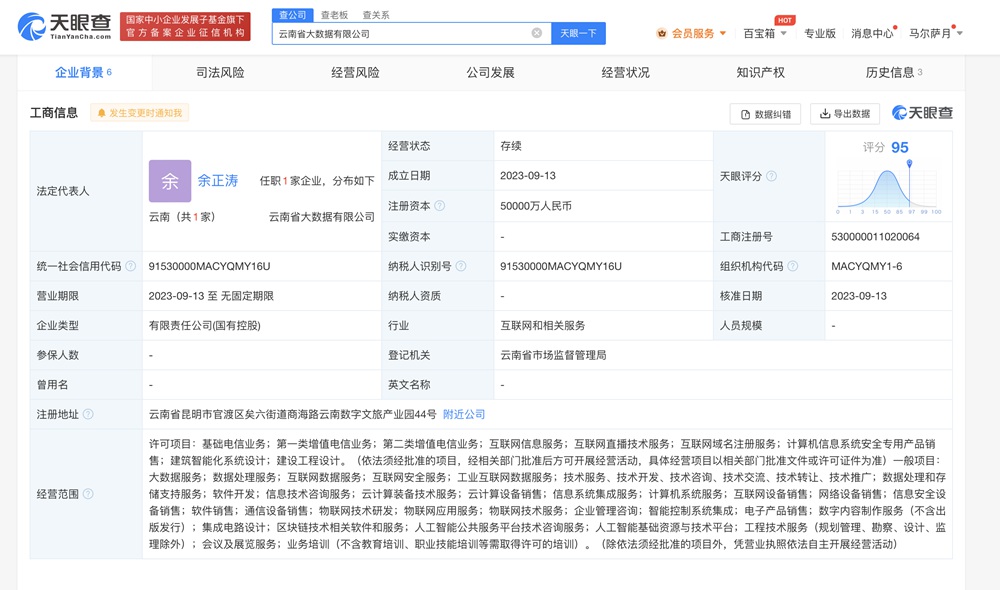The width and height of the screenshot is (1000, 590).
Task: Open the TianYanCha logo homepage
Action: click(65, 26)
